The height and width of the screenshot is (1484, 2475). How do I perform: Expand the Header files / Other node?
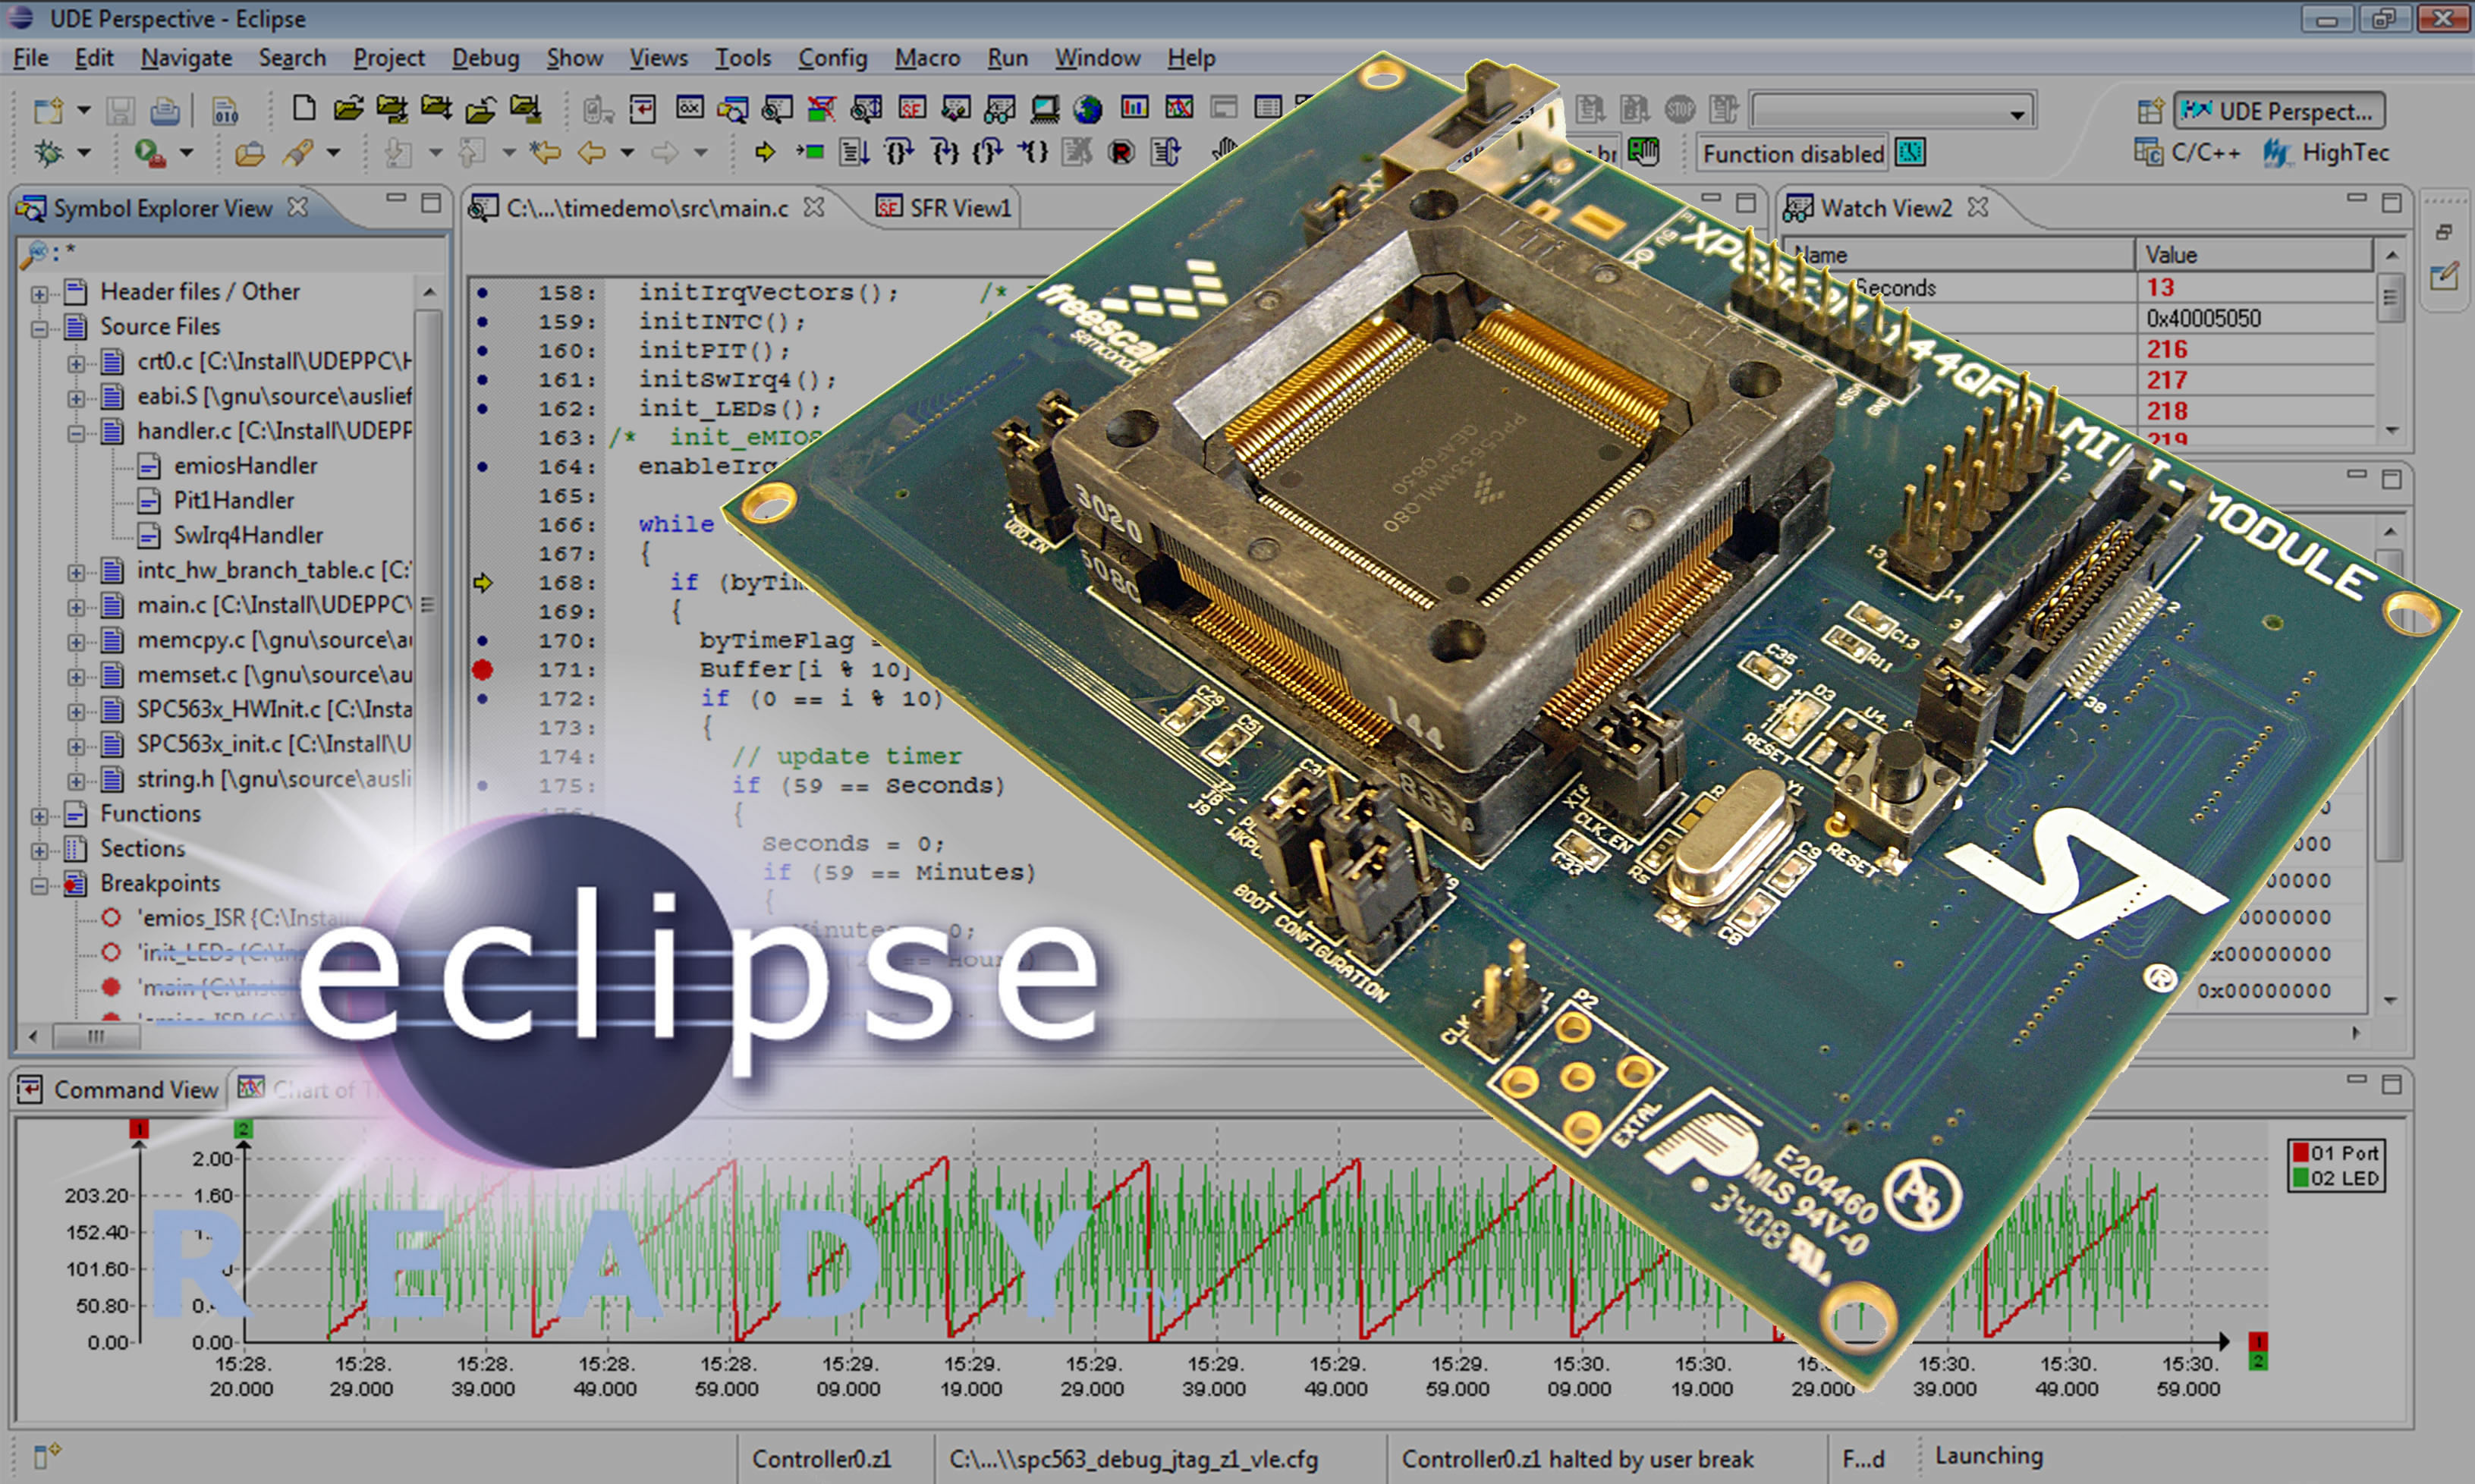(39, 293)
